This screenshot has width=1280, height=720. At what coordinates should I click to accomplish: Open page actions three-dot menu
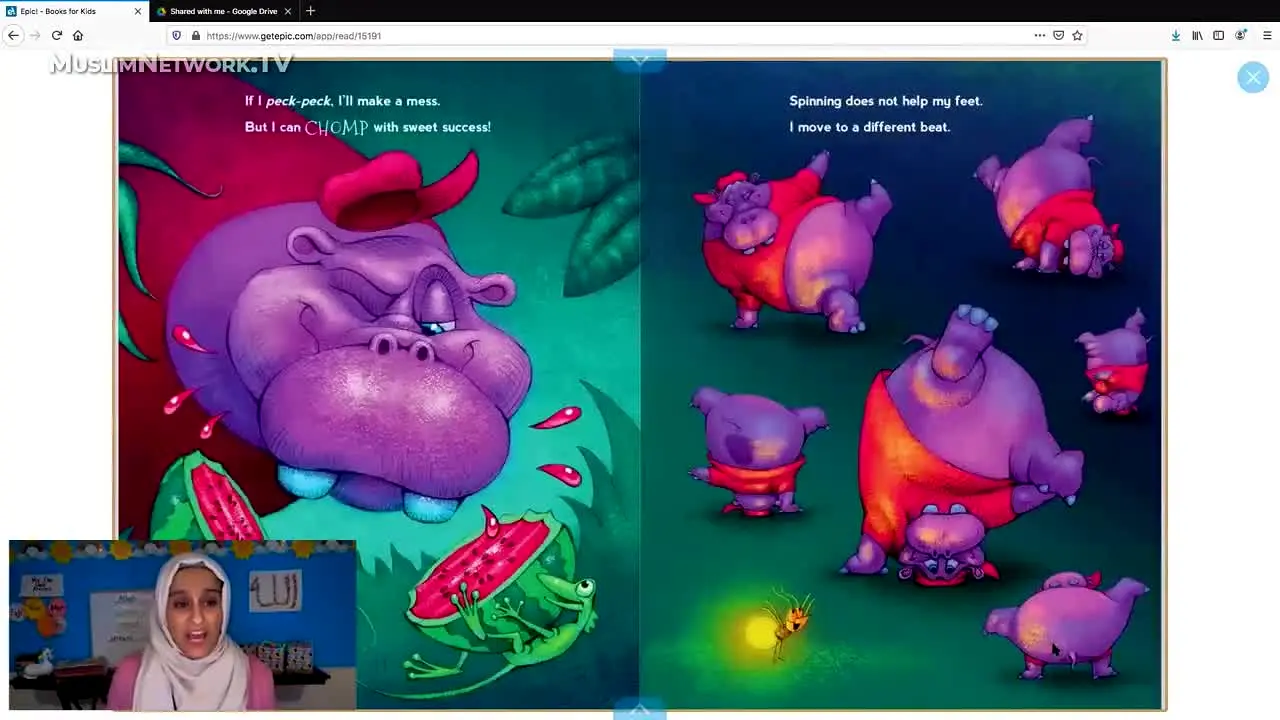pos(1040,35)
